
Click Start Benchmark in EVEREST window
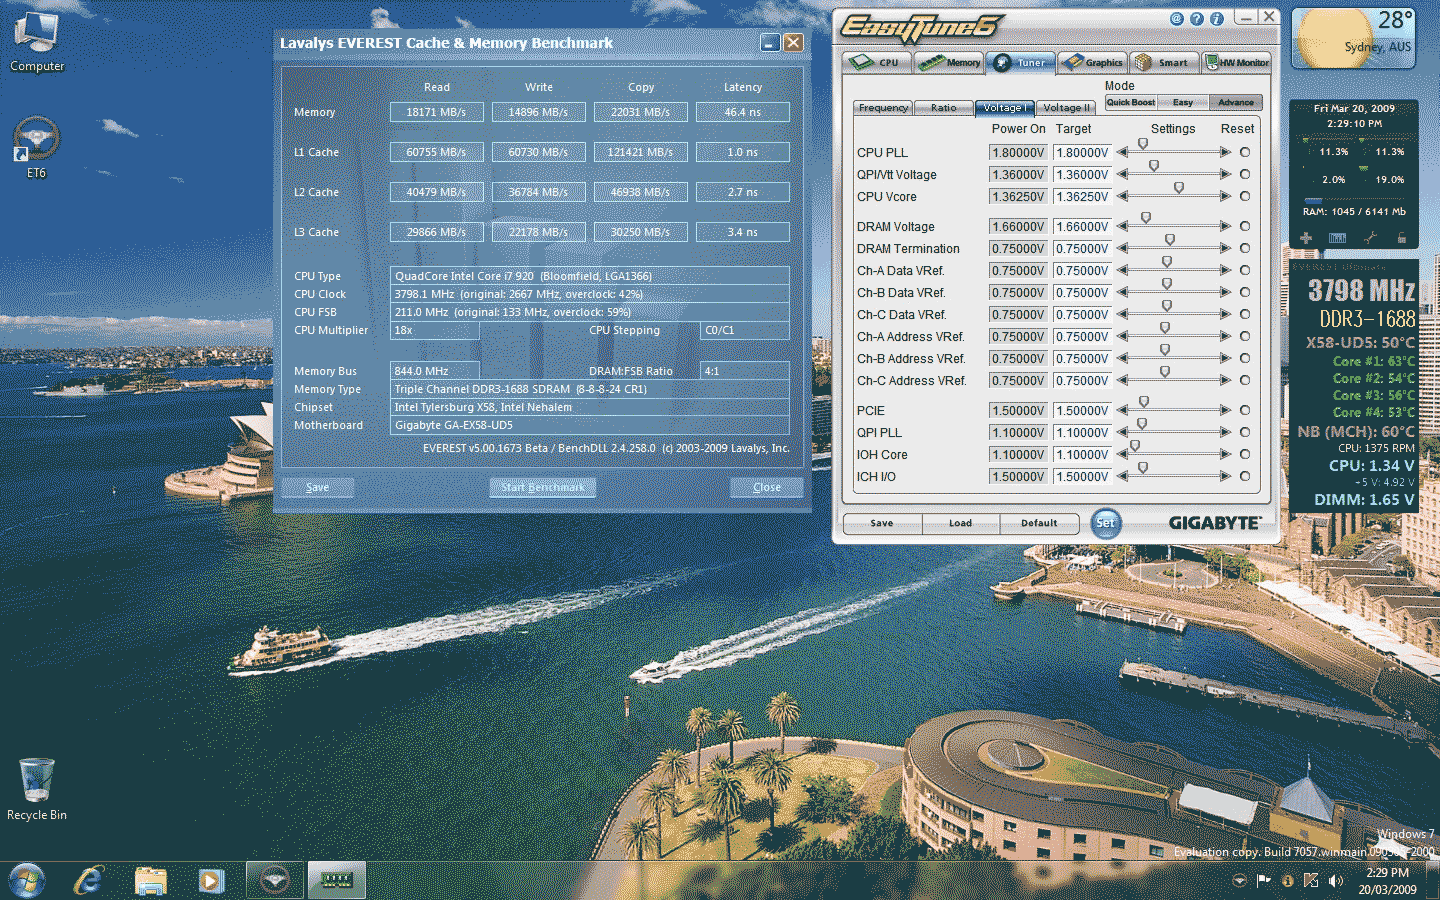pyautogui.click(x=543, y=487)
